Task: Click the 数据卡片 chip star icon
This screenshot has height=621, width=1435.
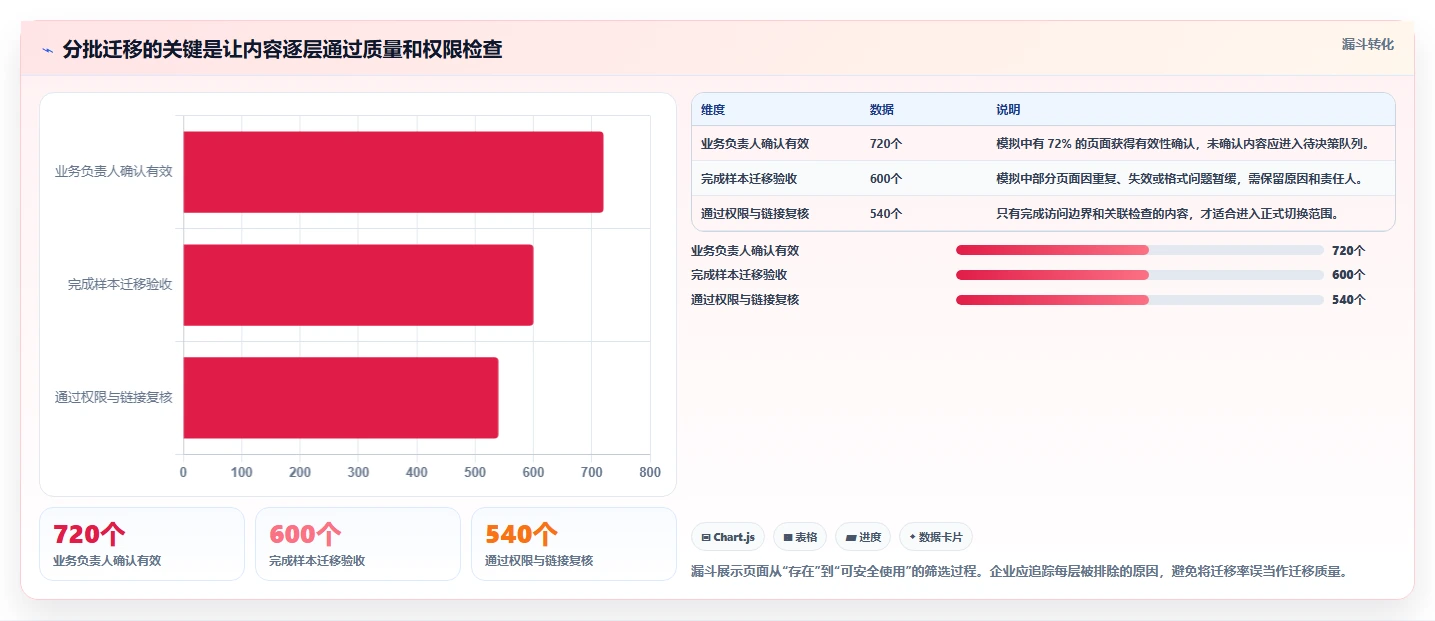Action: [912, 537]
